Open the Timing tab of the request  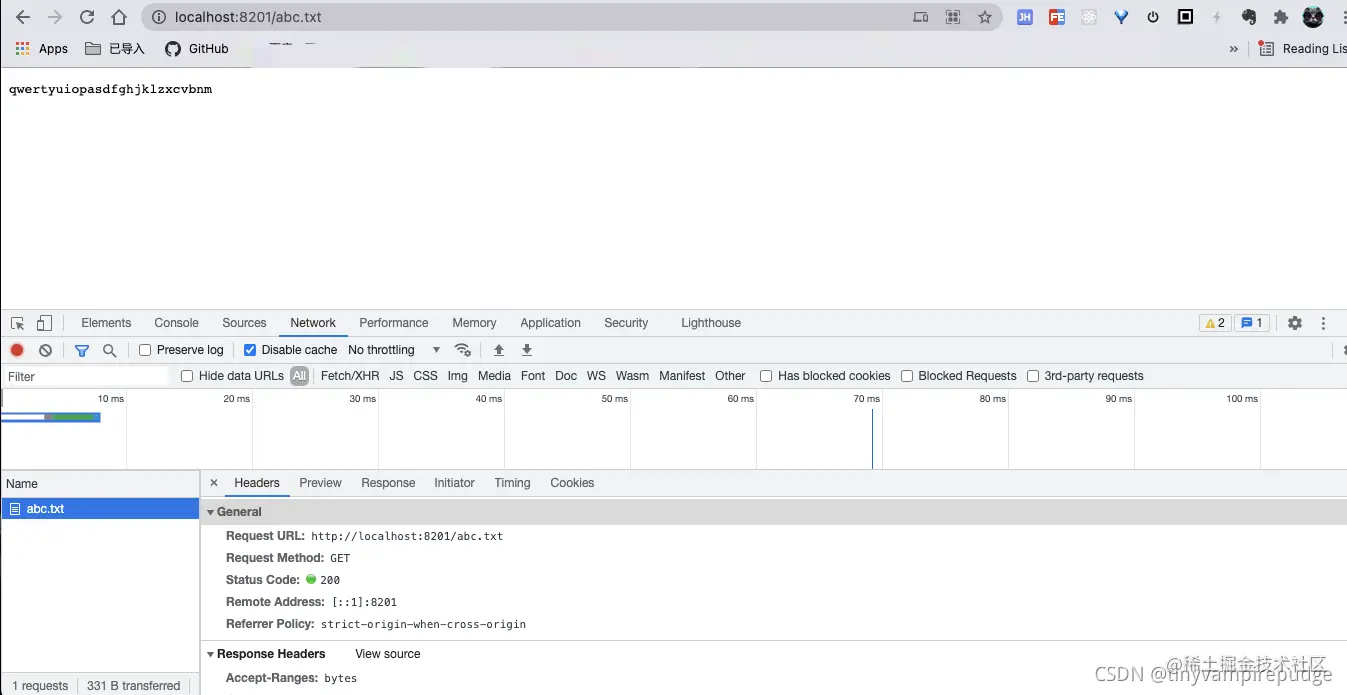coord(512,483)
